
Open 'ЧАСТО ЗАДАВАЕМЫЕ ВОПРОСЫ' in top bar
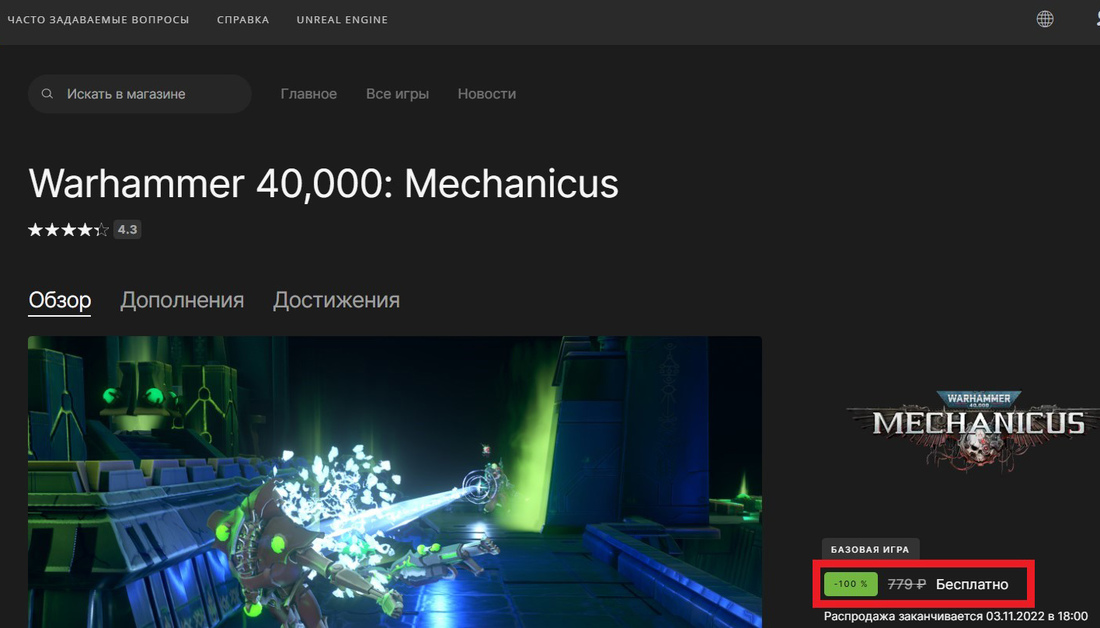pos(98,20)
